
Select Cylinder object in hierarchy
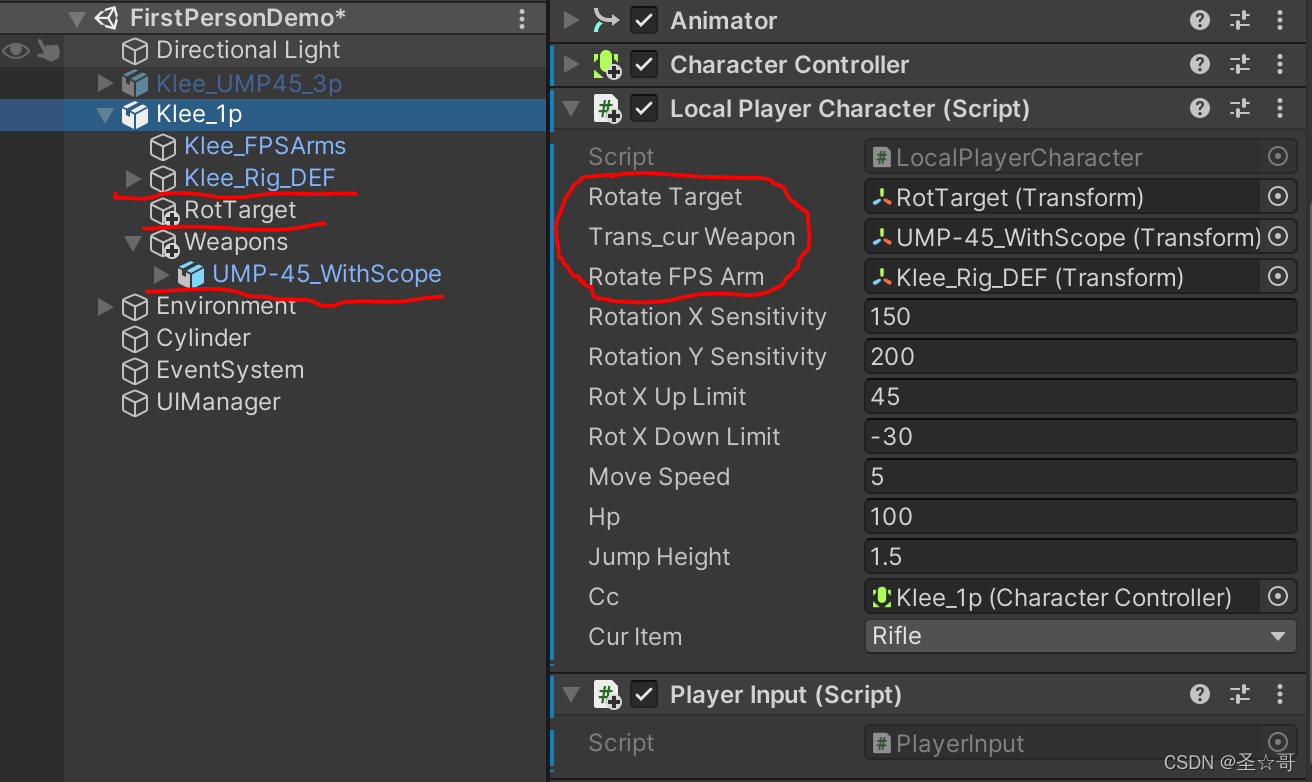[203, 338]
